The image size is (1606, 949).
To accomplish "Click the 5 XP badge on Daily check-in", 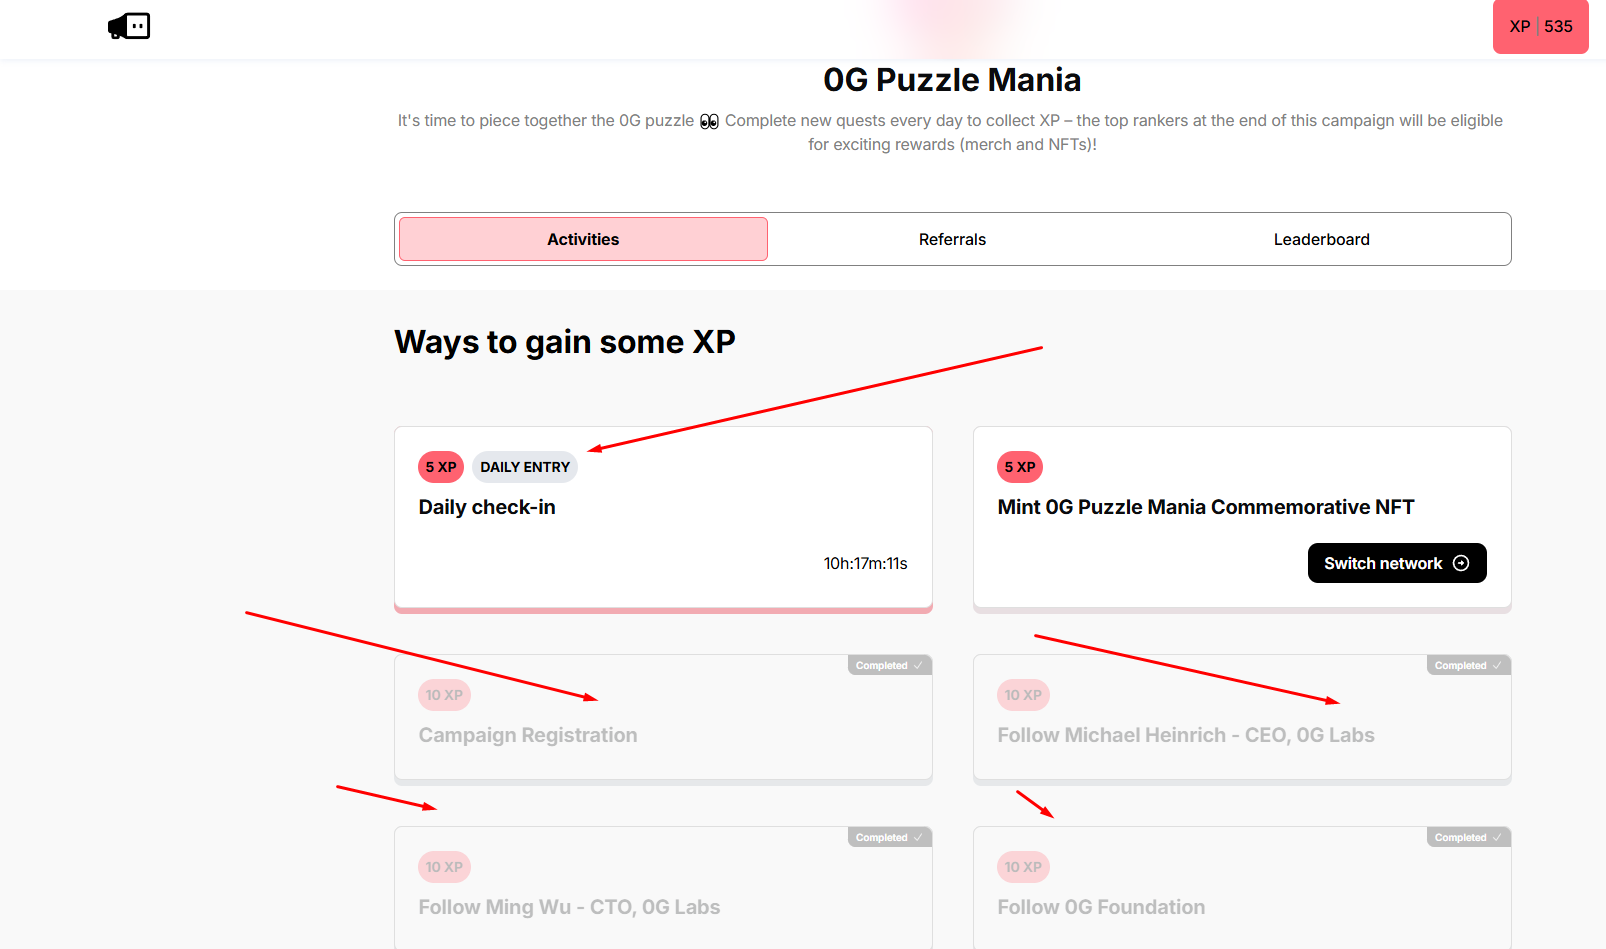I will (441, 467).
